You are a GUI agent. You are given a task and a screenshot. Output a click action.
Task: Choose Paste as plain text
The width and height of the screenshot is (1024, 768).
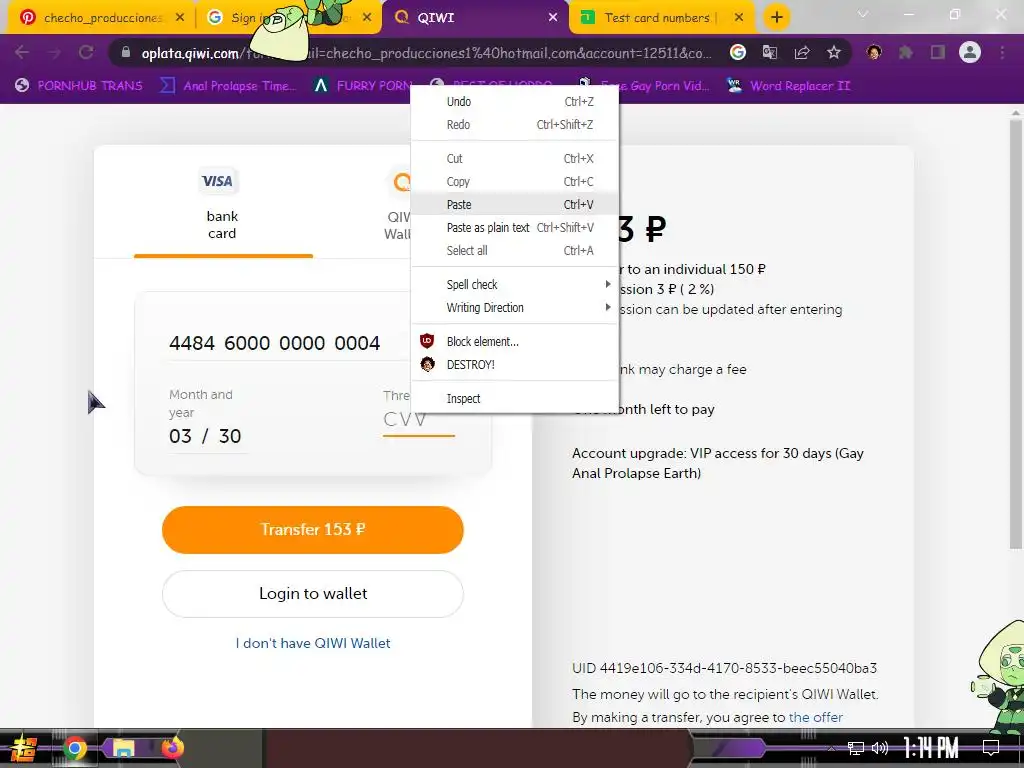(515, 227)
